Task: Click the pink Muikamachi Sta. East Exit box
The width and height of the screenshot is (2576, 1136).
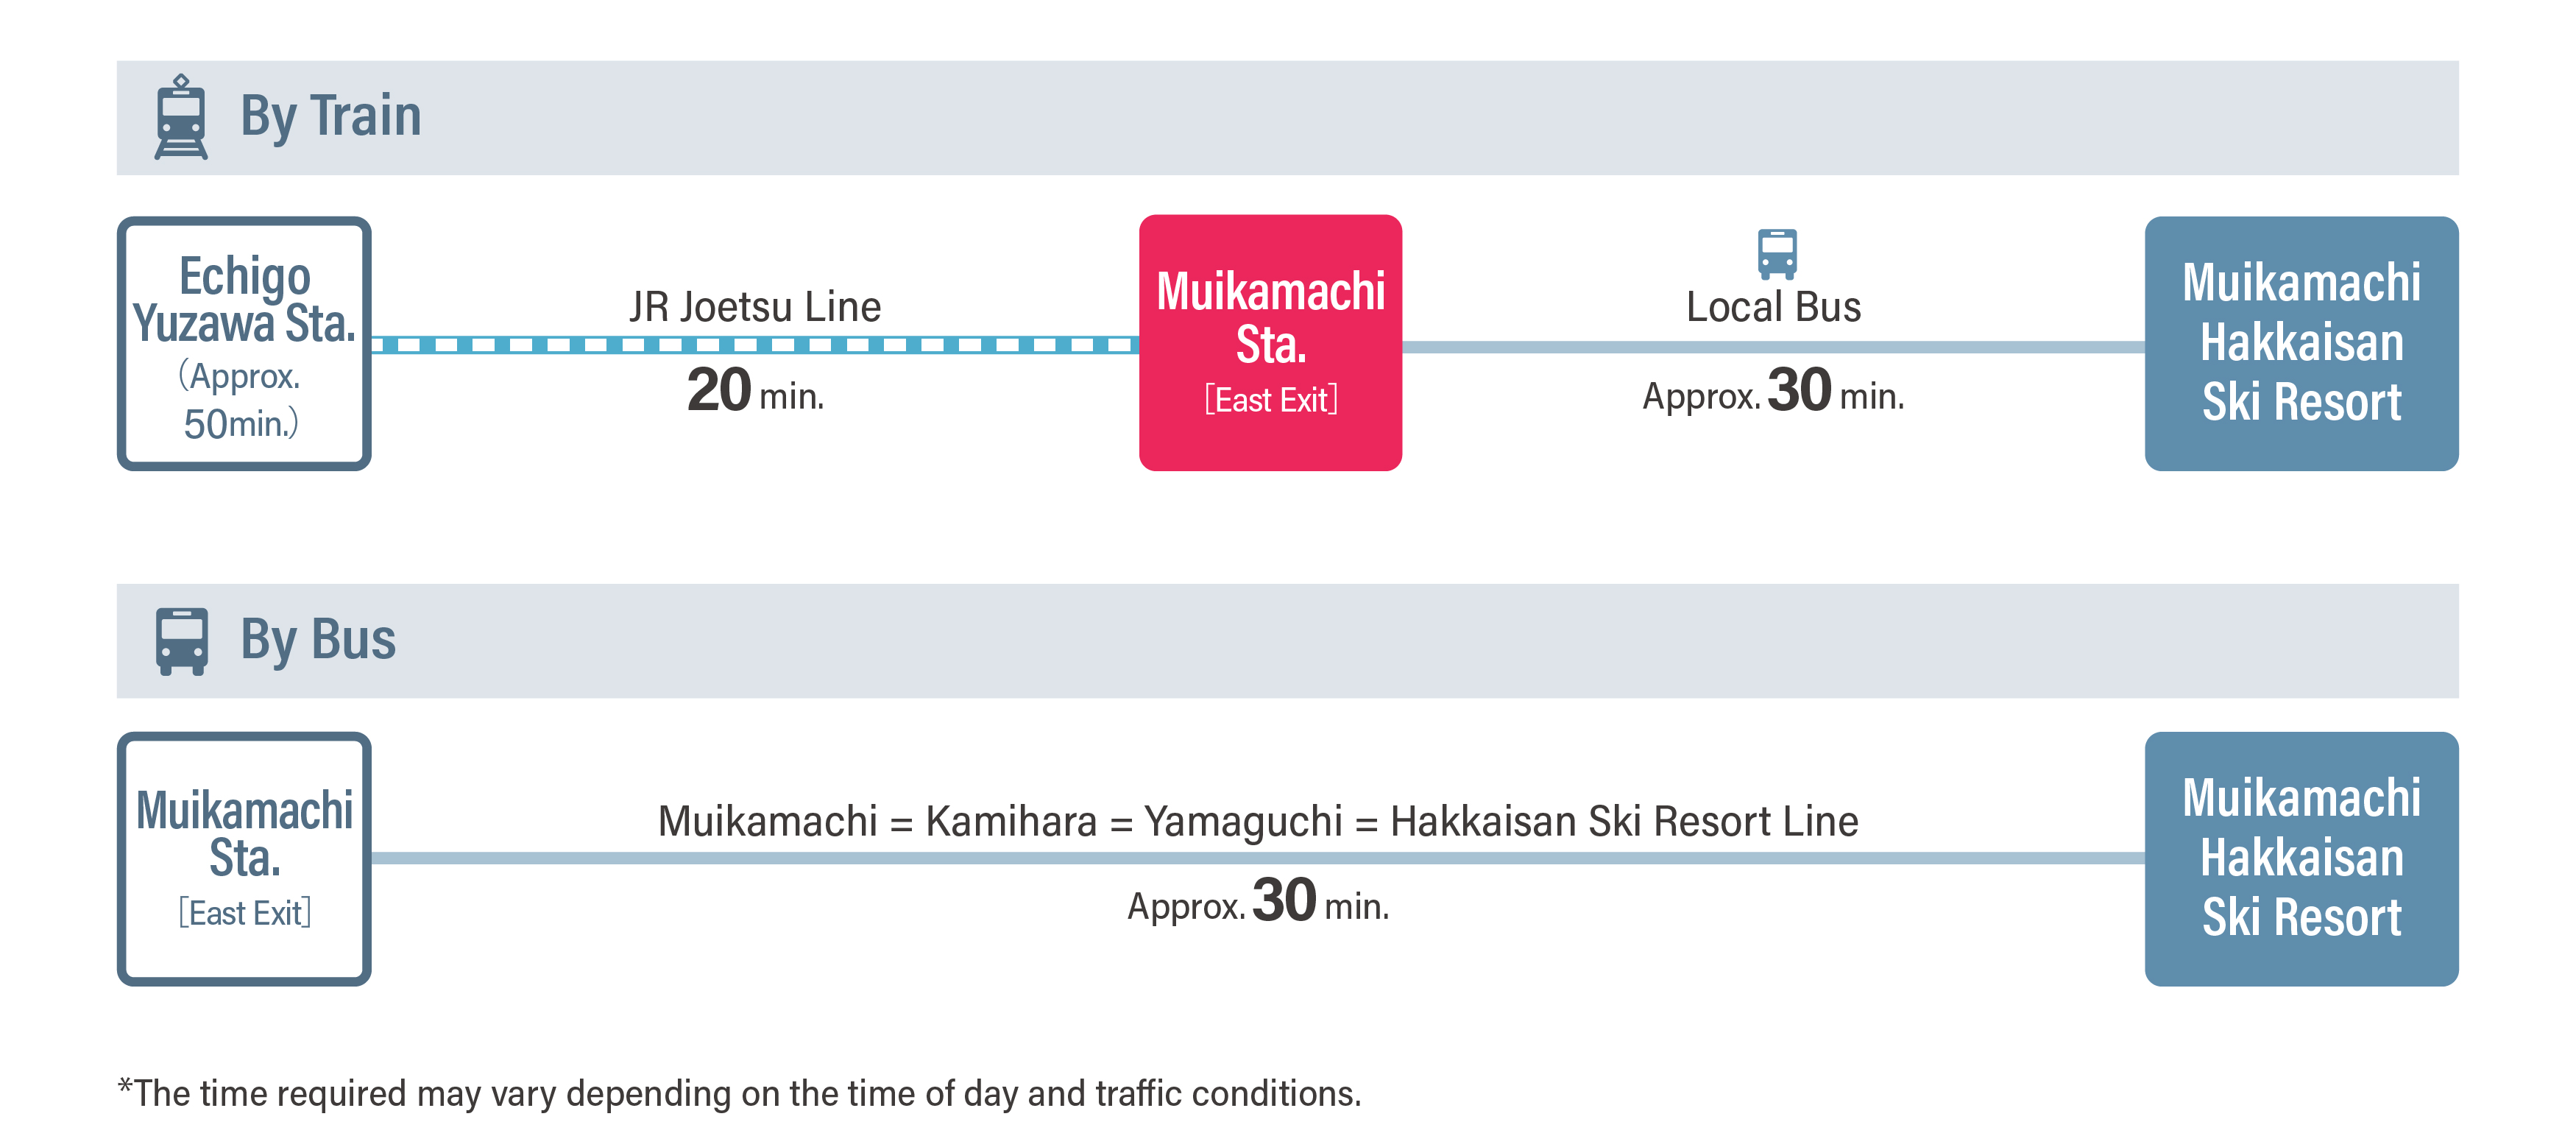Action: coord(1270,343)
